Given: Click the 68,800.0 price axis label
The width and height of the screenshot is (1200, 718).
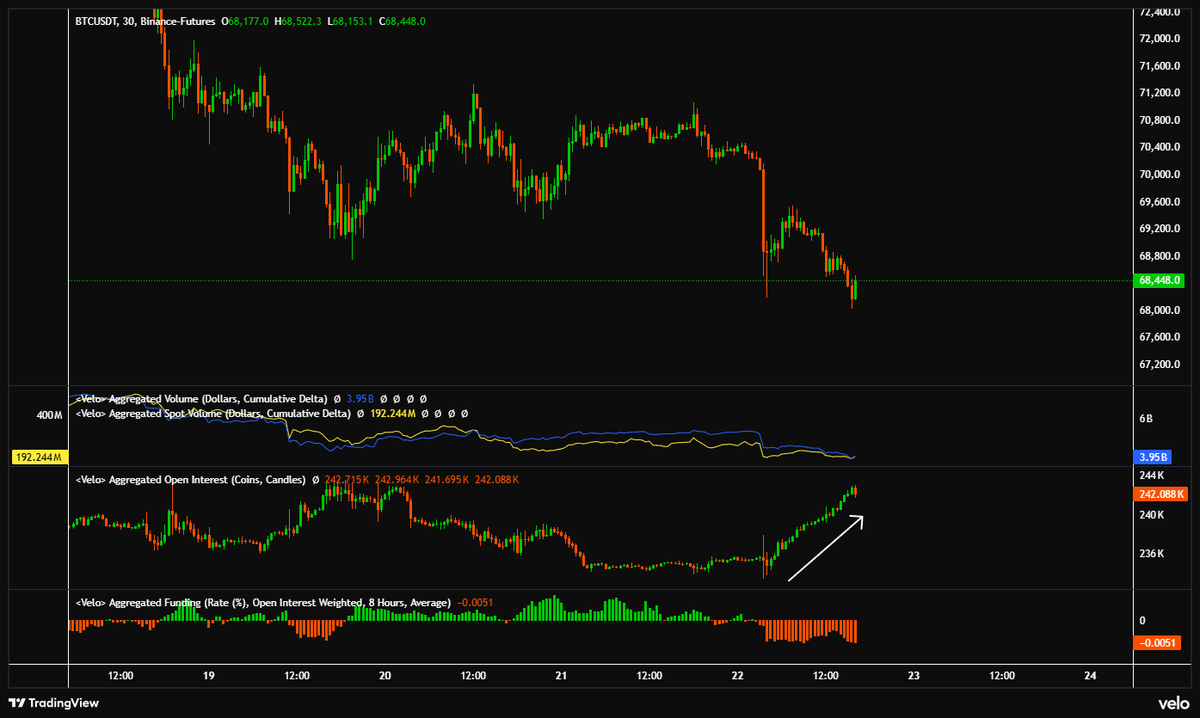Looking at the screenshot, I should (1161, 255).
